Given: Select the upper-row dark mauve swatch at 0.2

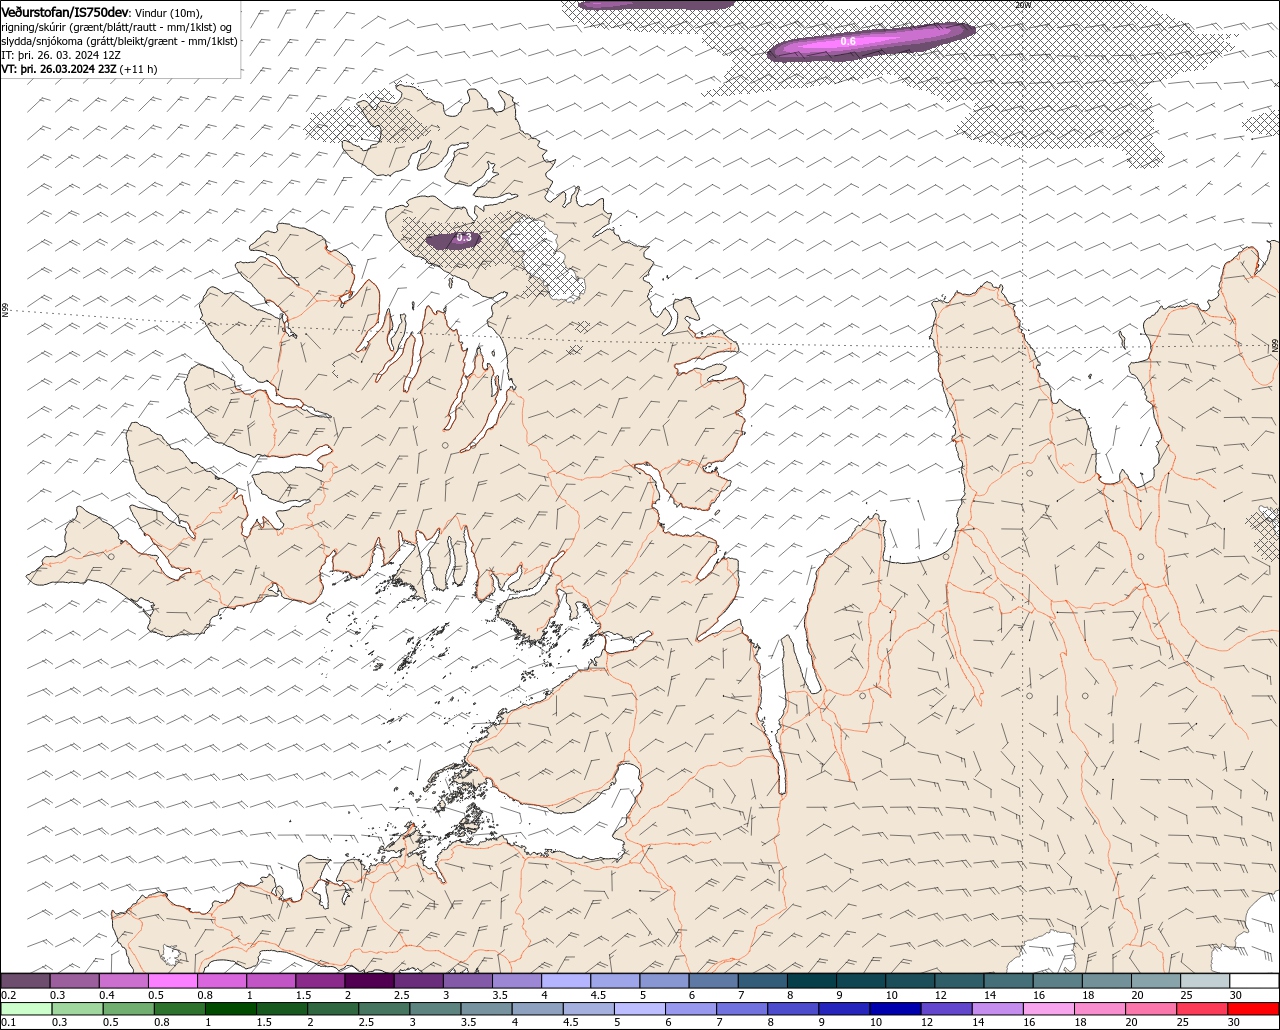Looking at the screenshot, I should pyautogui.click(x=25, y=981).
